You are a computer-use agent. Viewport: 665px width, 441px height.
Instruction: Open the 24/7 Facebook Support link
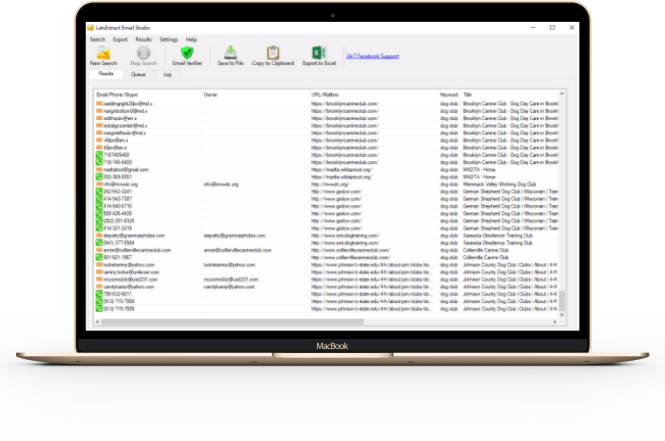(x=372, y=56)
